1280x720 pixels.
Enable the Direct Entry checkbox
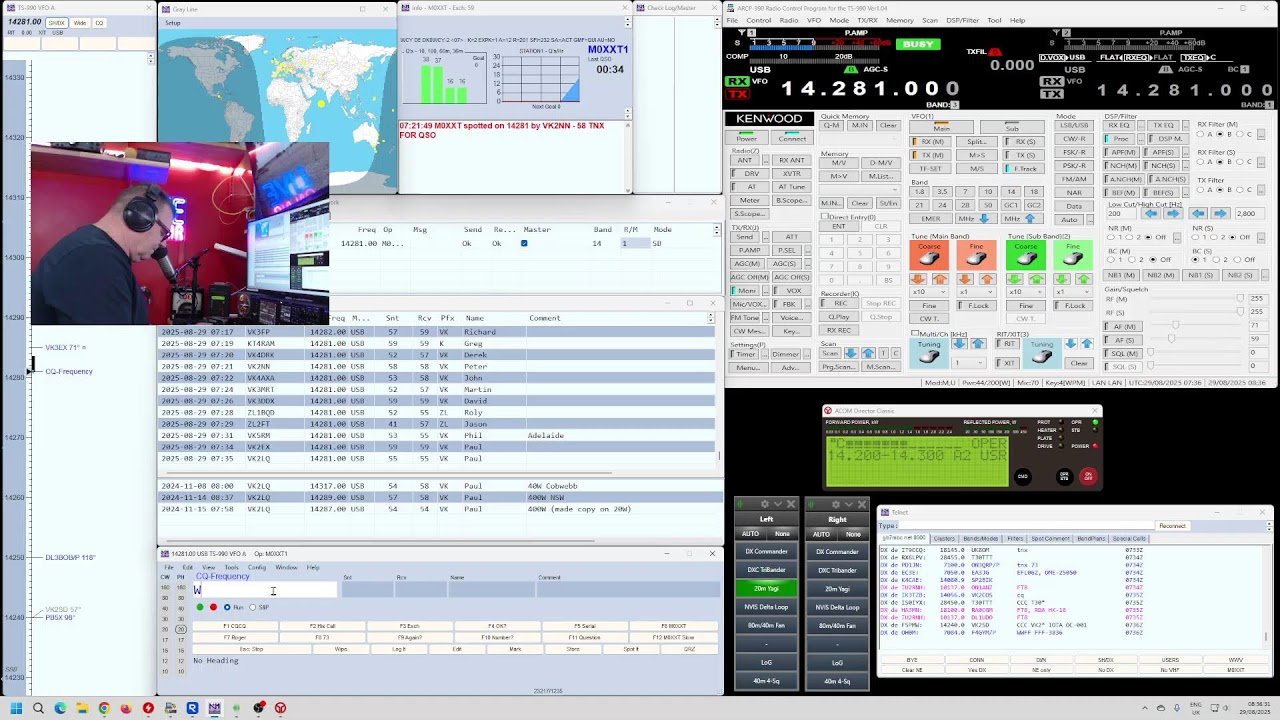coord(824,216)
